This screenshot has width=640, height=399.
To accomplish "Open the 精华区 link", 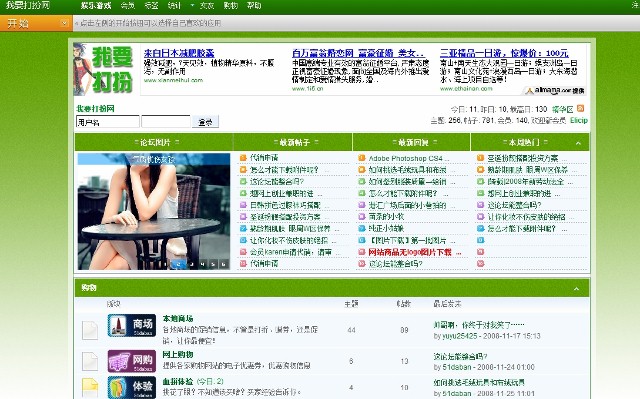I will 562,109.
